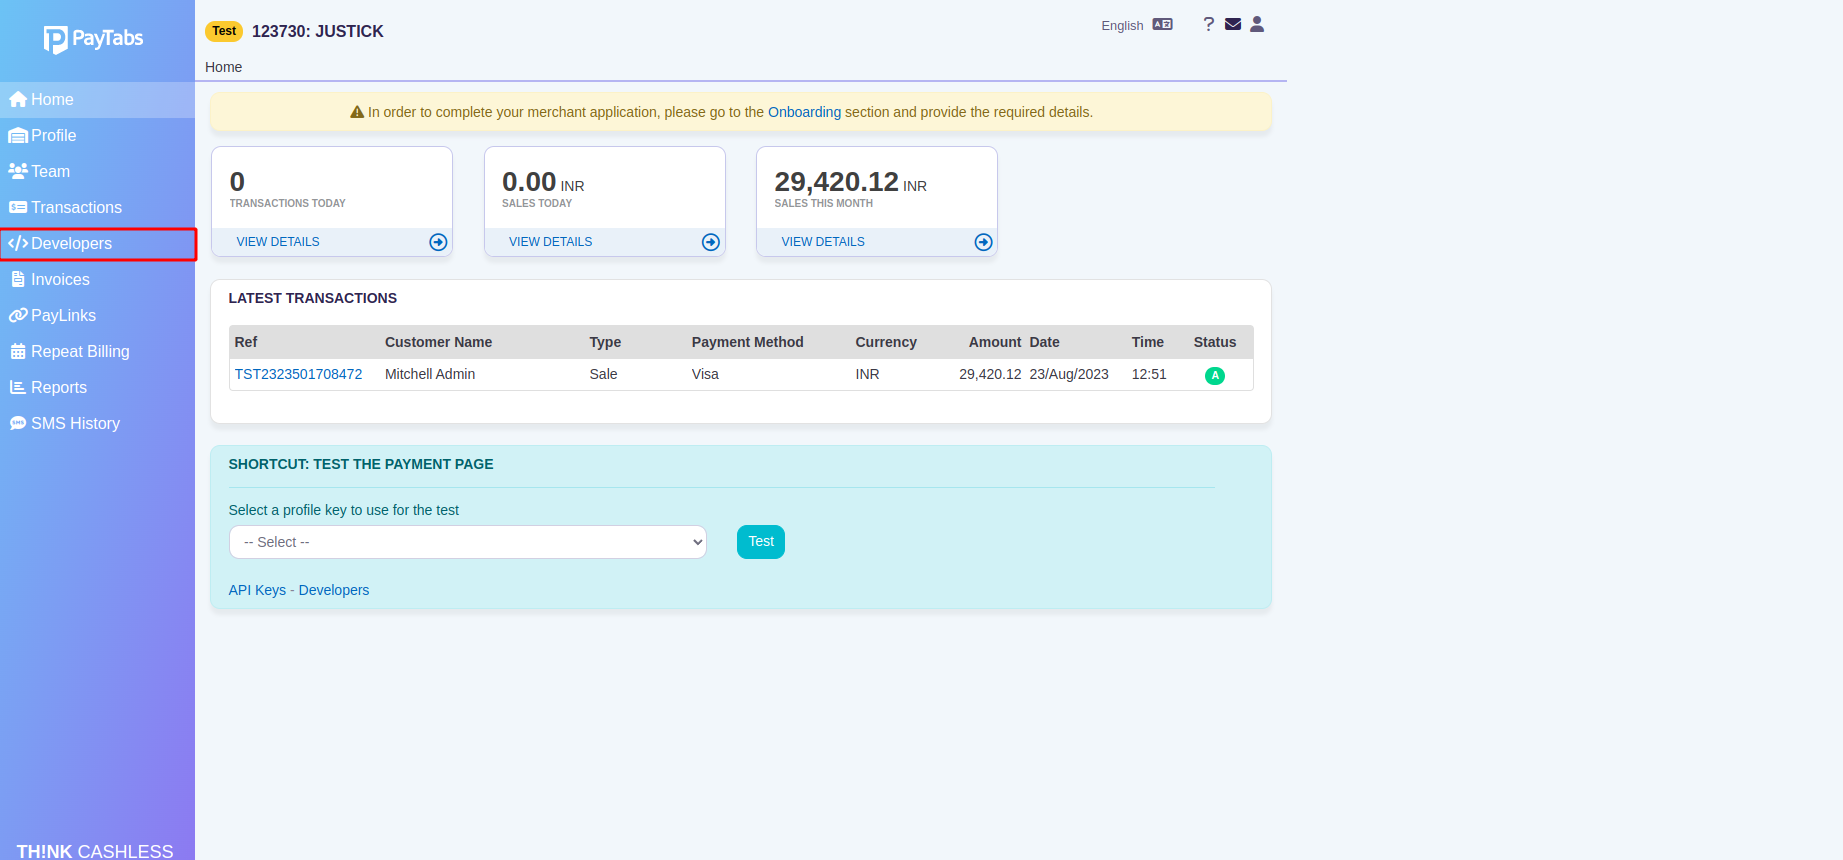Click the SMS History speech bubble icon
Image resolution: width=1843 pixels, height=860 pixels.
[18, 424]
